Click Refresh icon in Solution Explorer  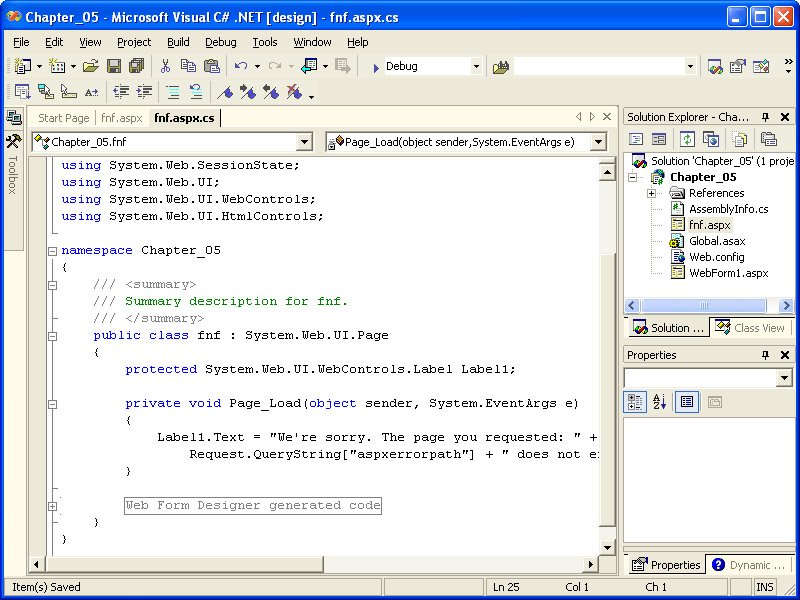pyautogui.click(x=688, y=139)
